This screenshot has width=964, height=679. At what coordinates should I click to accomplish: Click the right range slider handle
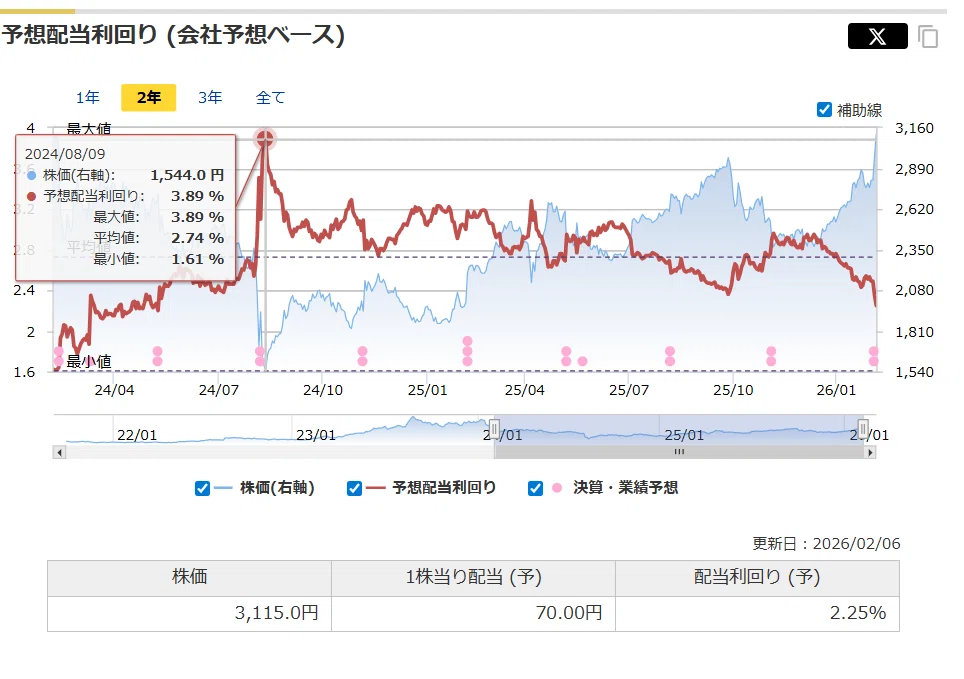(863, 428)
